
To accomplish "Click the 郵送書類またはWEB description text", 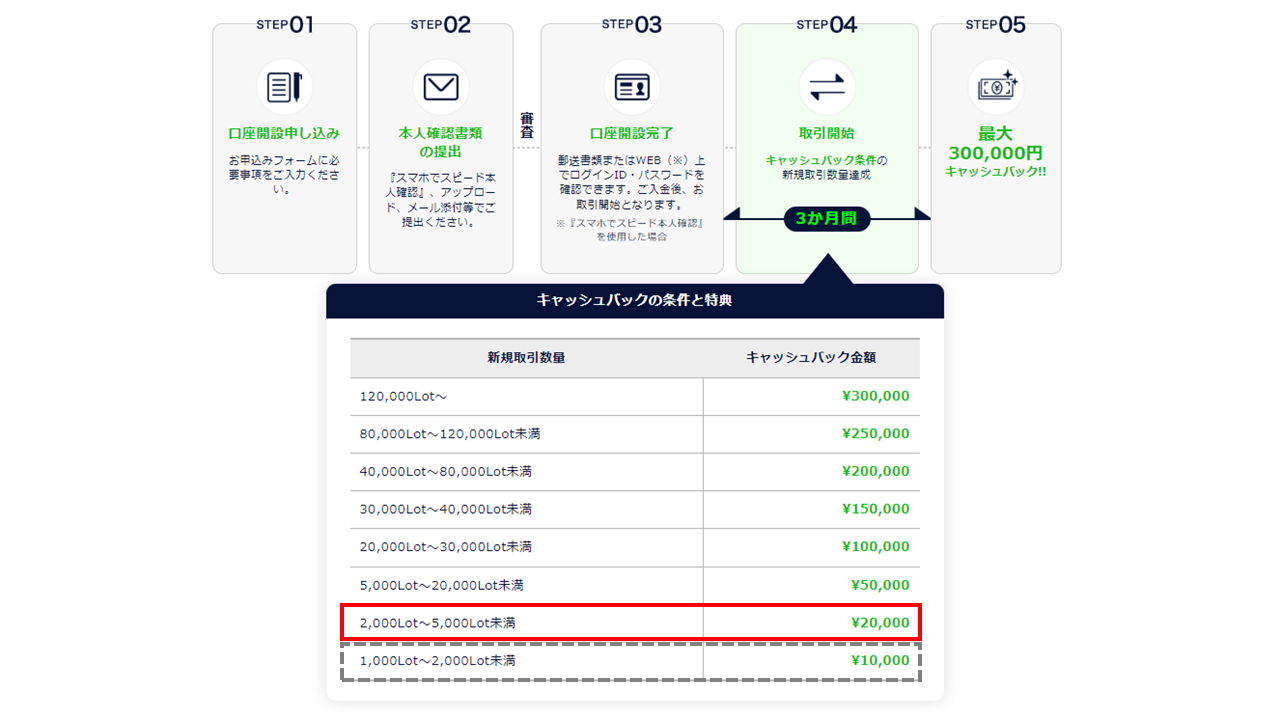I will (x=632, y=182).
